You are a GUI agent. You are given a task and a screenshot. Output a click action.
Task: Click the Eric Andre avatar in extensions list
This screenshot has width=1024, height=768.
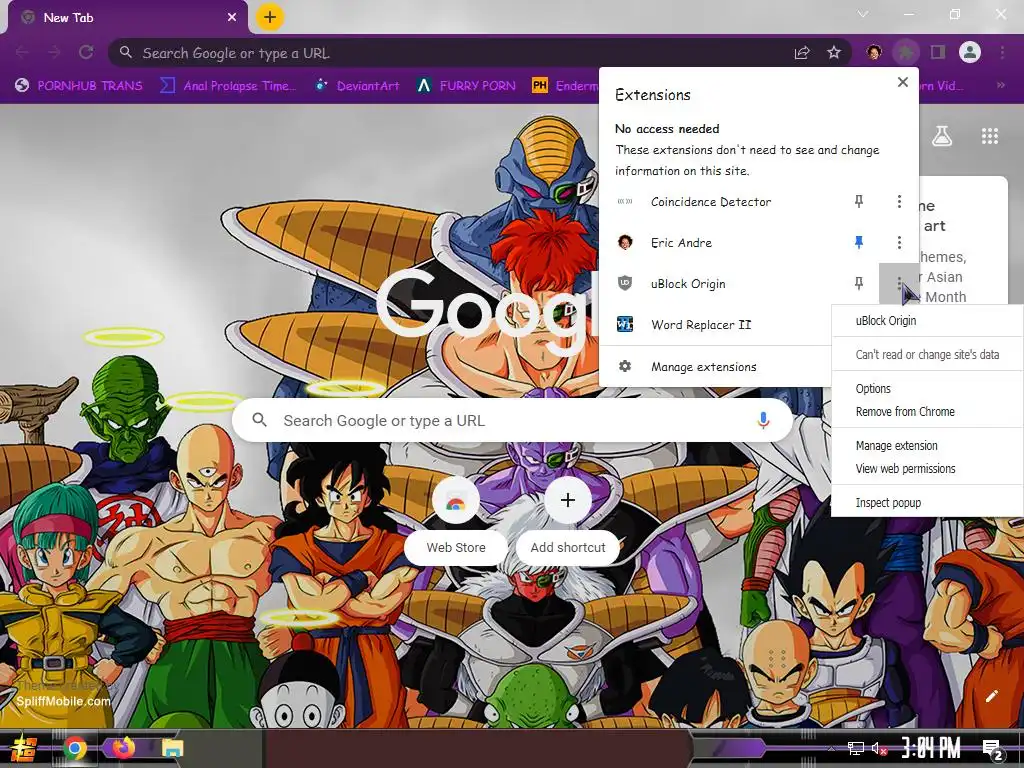[x=625, y=242]
